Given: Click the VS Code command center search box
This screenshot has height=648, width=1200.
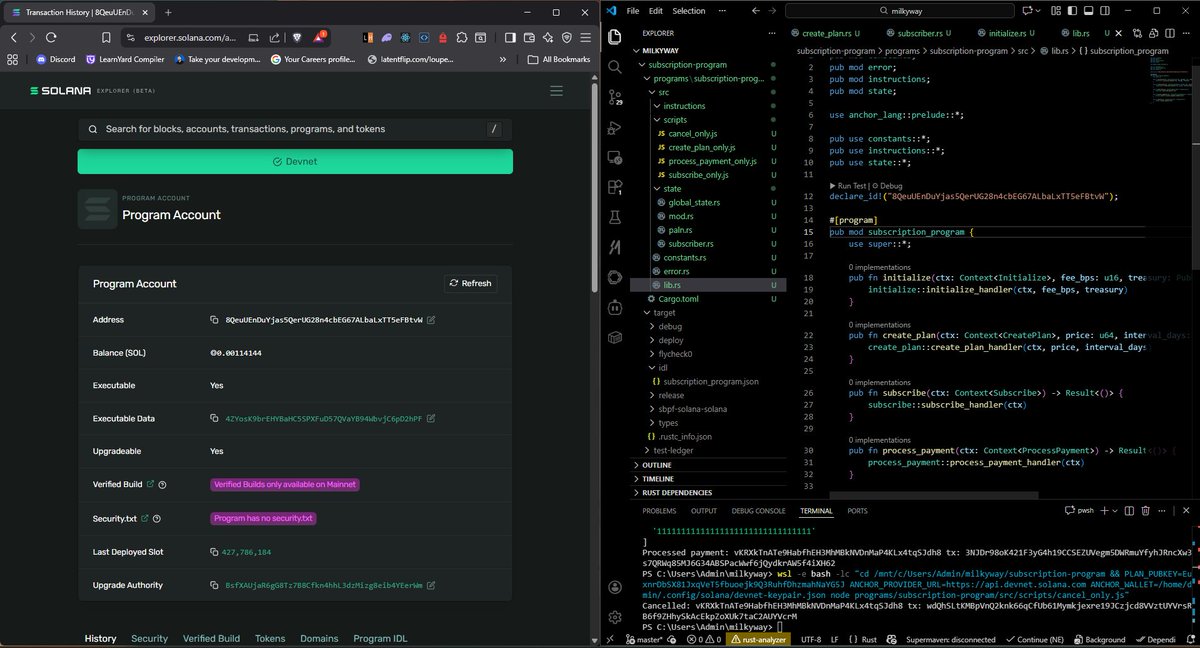Looking at the screenshot, I should [900, 11].
